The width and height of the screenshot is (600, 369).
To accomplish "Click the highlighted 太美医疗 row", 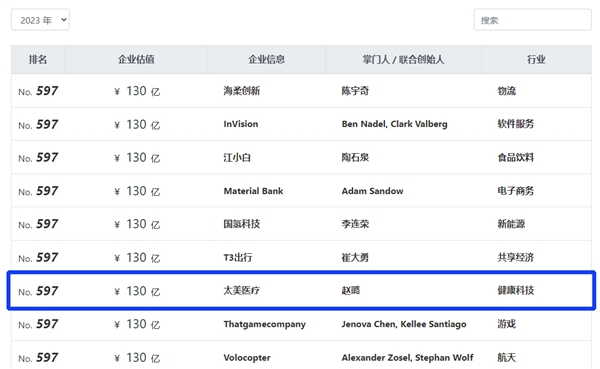I will [x=301, y=291].
